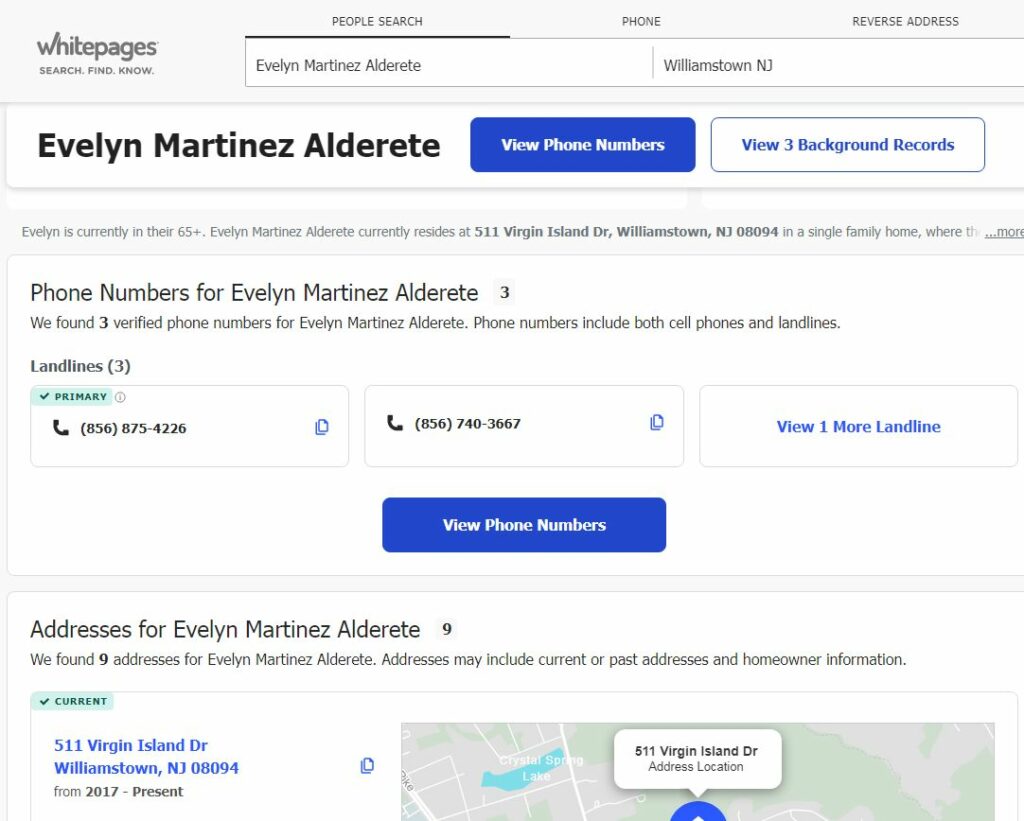Click the Whitepages logo
The width and height of the screenshot is (1024, 821).
[x=97, y=54]
